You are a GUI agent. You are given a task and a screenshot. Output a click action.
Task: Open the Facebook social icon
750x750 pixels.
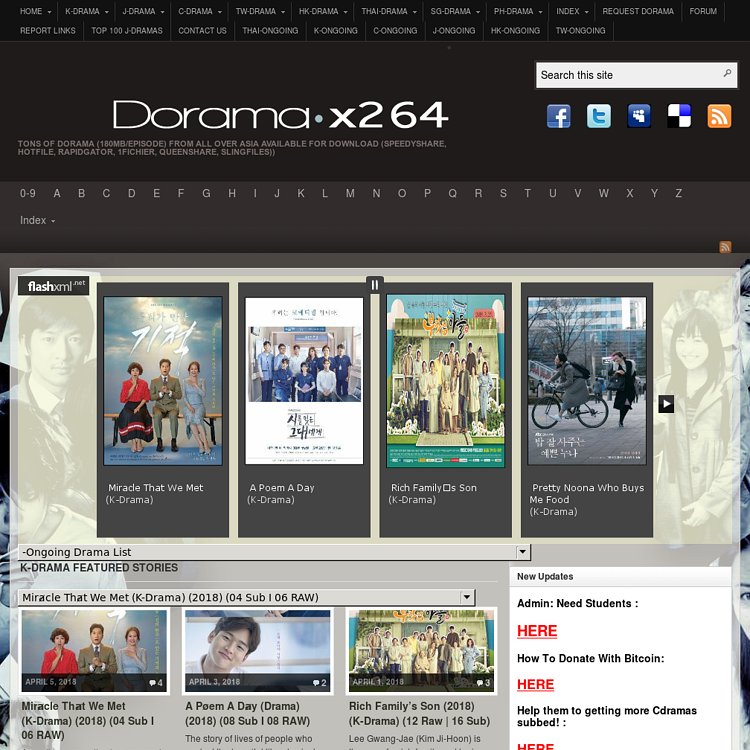[558, 116]
